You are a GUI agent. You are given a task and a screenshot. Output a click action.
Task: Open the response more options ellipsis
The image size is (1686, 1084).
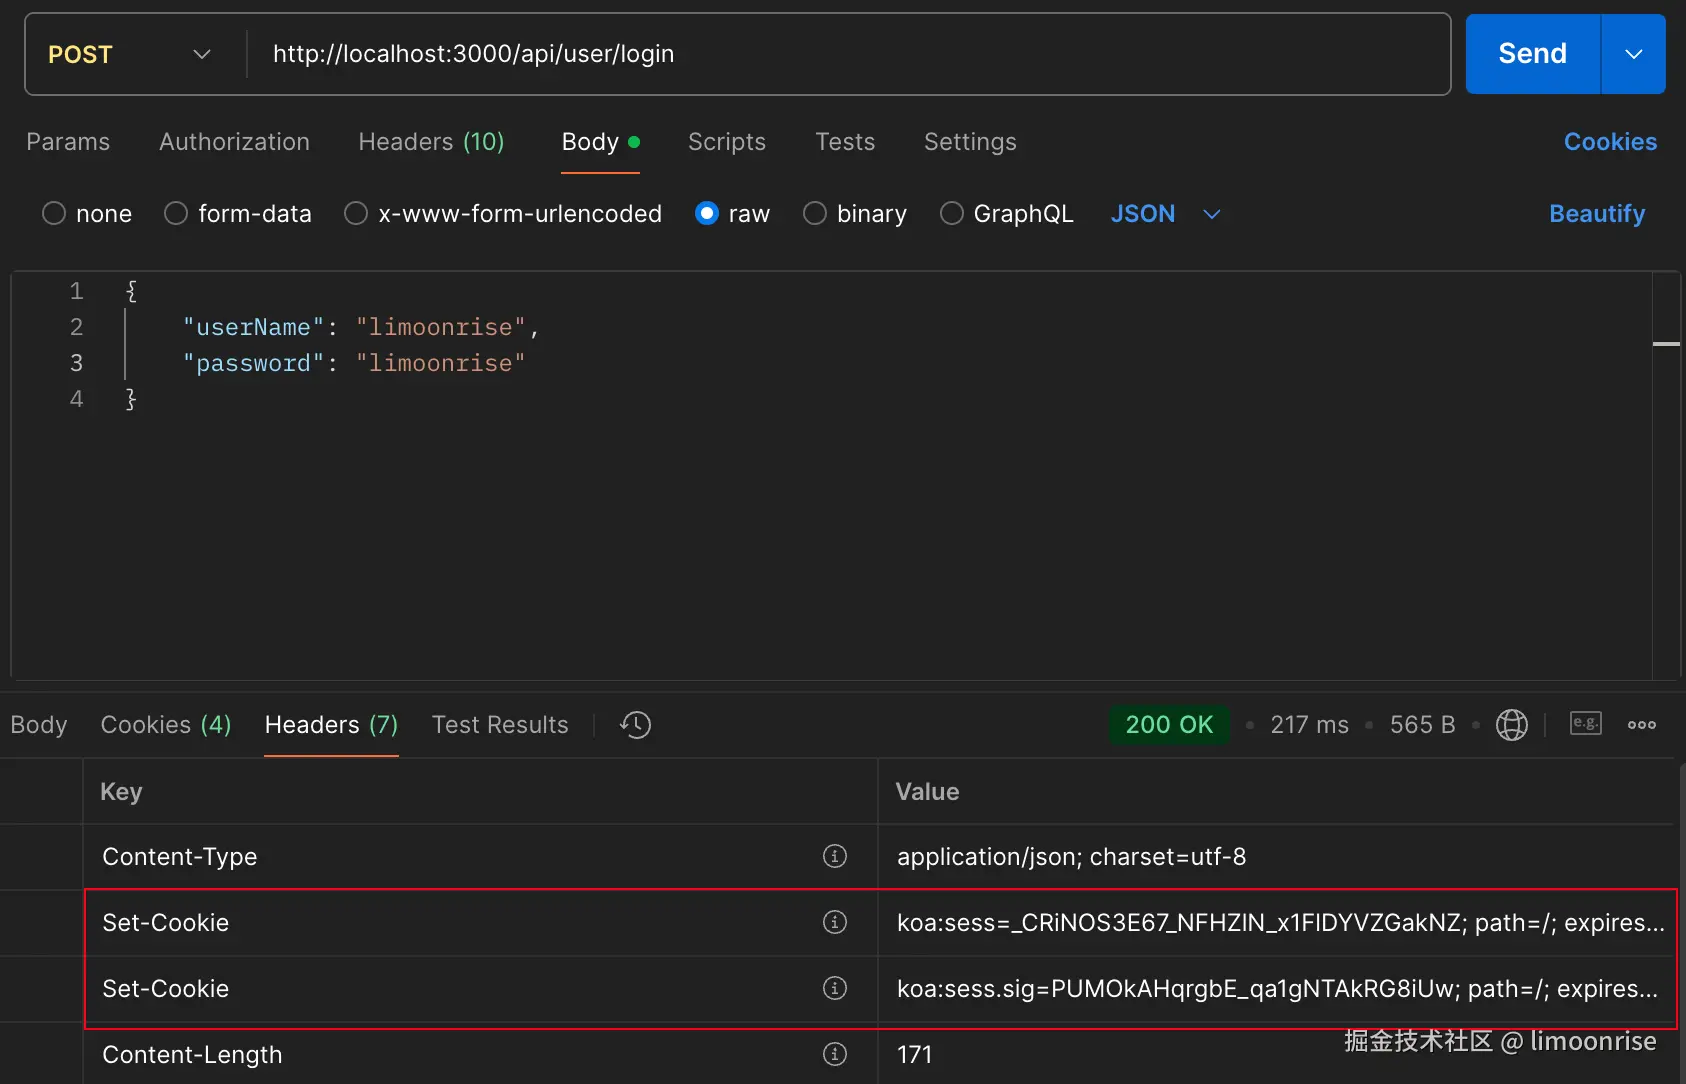pyautogui.click(x=1641, y=725)
